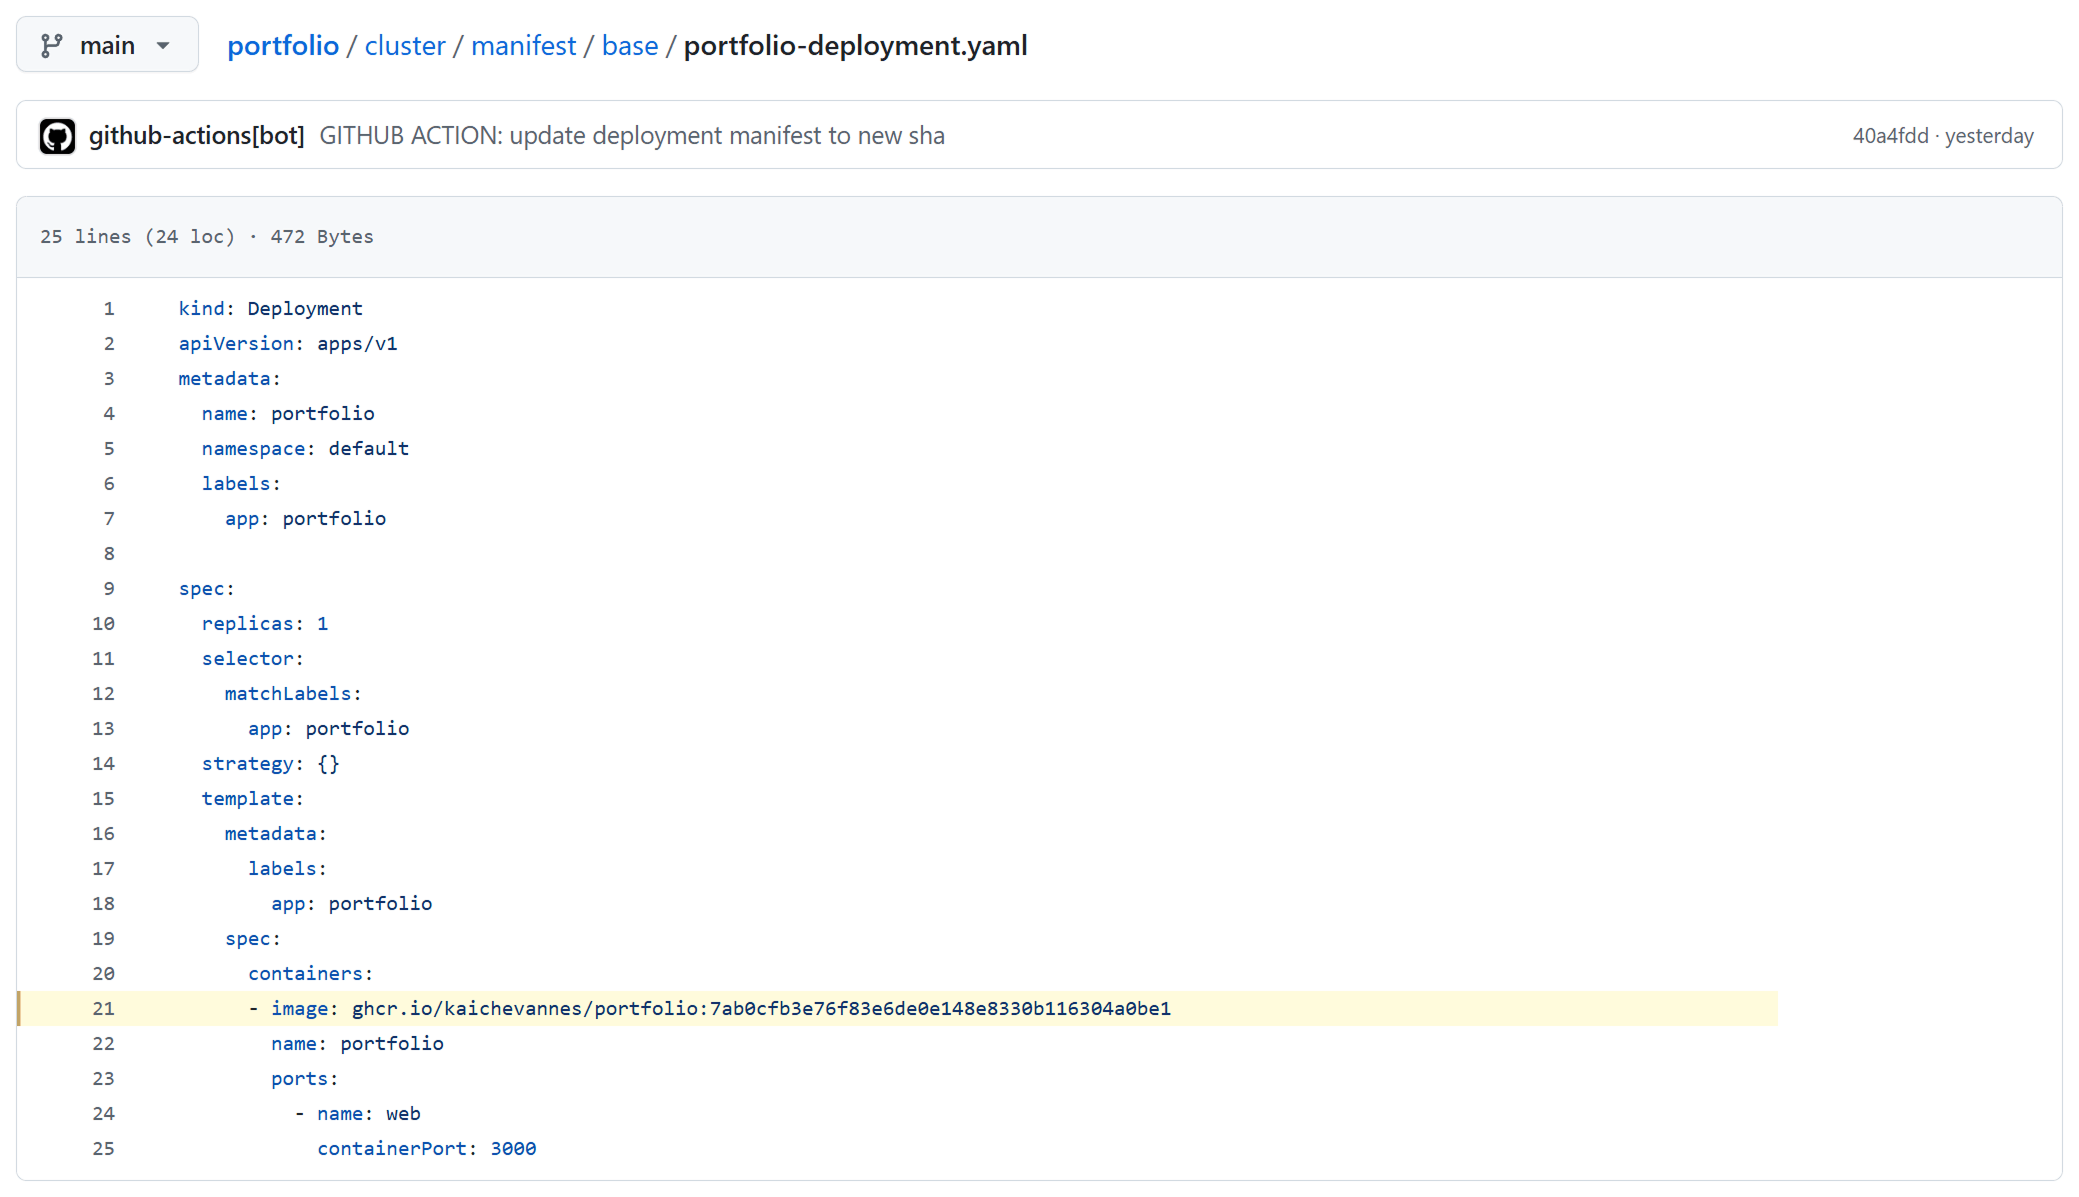Click the namespace default value on line 5

(x=368, y=448)
